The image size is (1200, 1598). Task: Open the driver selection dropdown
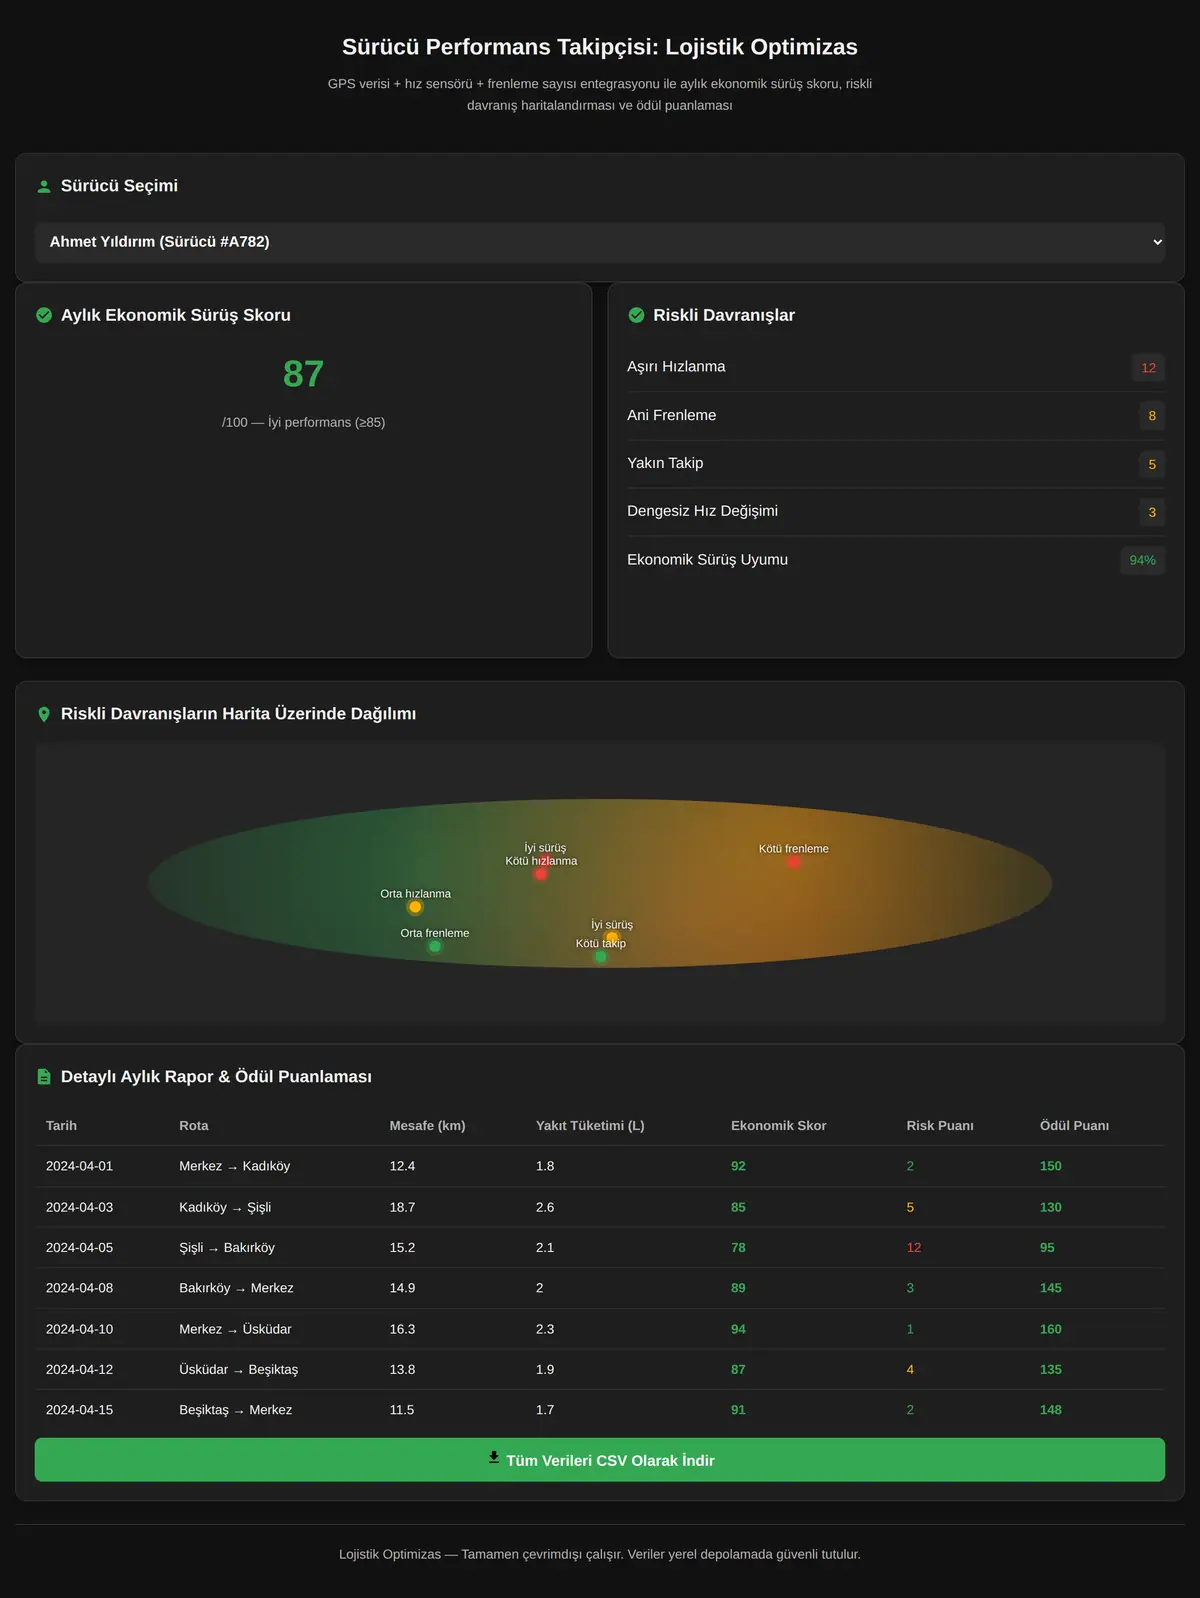pyautogui.click(x=600, y=242)
